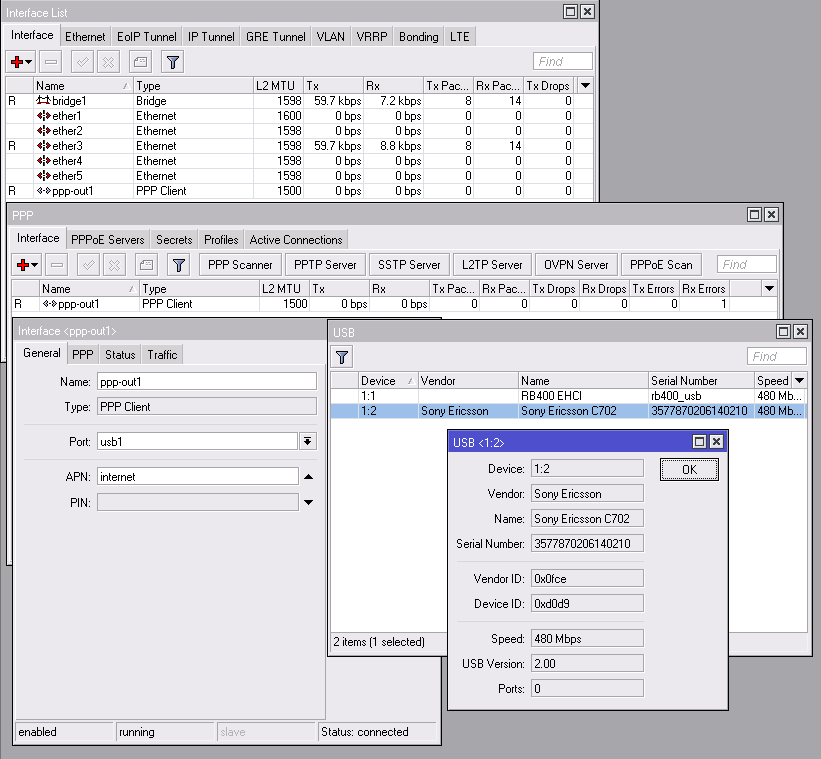Click the L2TP Server button
The height and width of the screenshot is (759, 821).
coord(492,265)
